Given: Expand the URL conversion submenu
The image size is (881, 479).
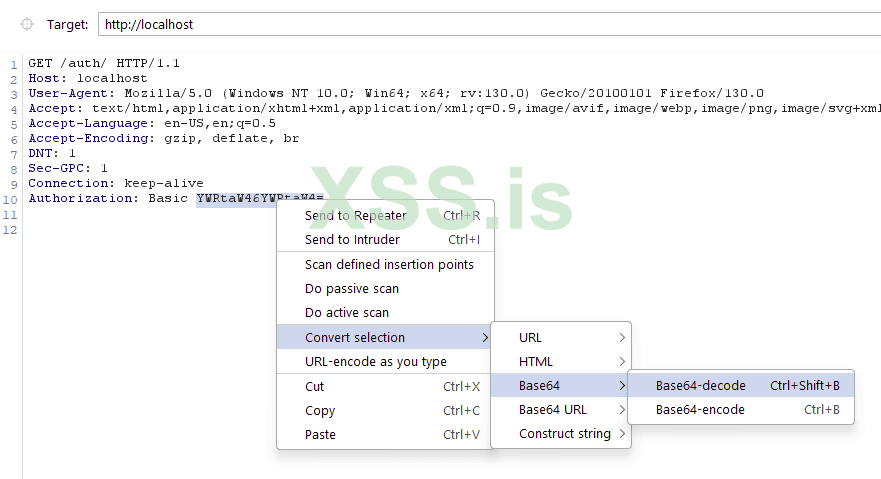Looking at the screenshot, I should [x=561, y=337].
